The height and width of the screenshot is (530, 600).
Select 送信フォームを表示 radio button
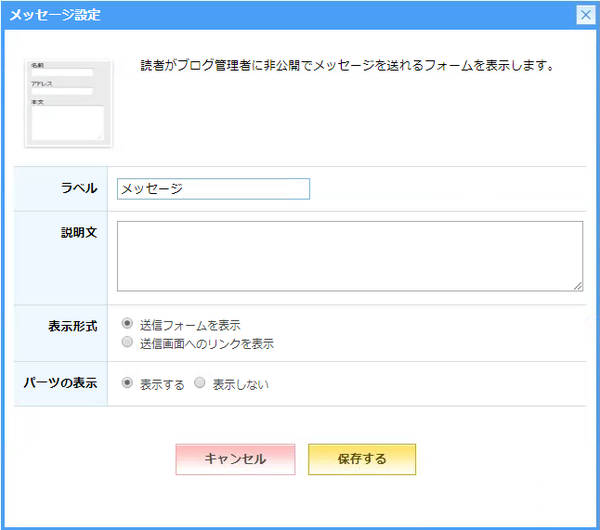coord(127,323)
